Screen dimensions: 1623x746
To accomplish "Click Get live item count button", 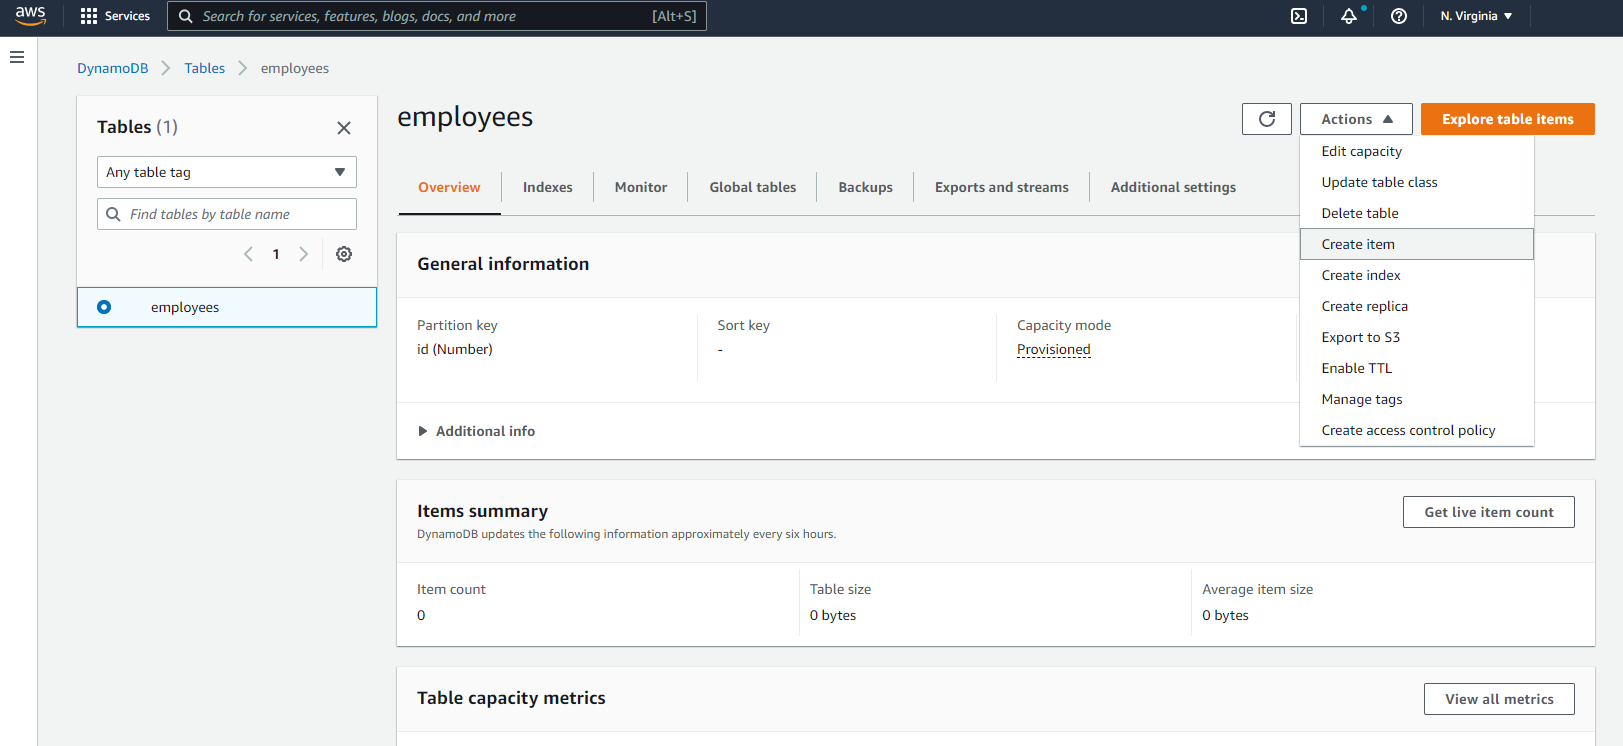I will 1489,512.
